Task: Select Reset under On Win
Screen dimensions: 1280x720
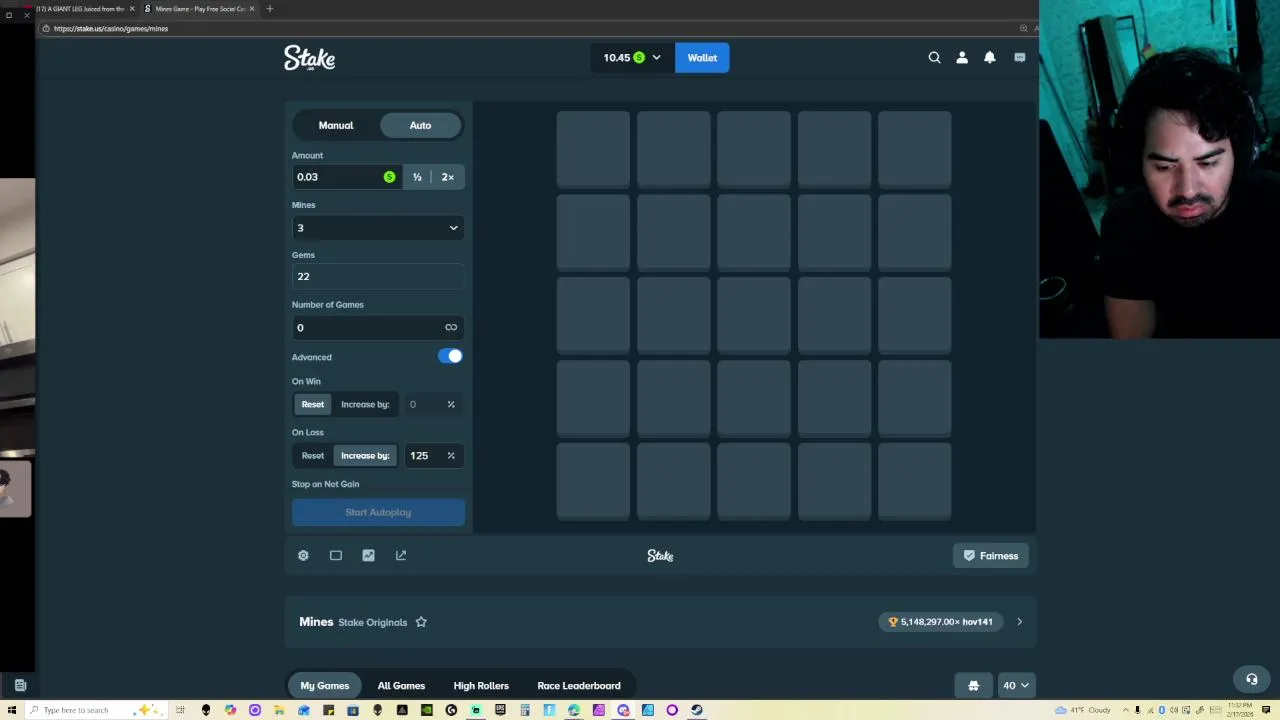Action: click(312, 404)
